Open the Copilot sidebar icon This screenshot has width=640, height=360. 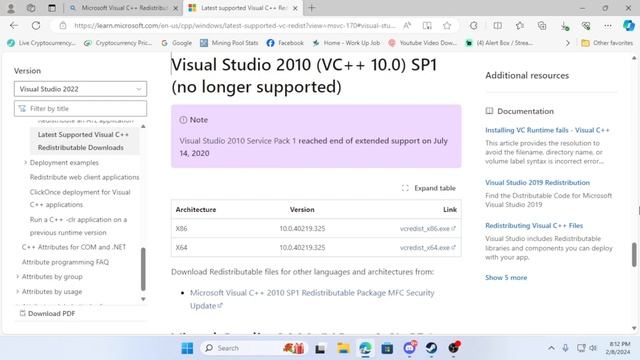(629, 26)
